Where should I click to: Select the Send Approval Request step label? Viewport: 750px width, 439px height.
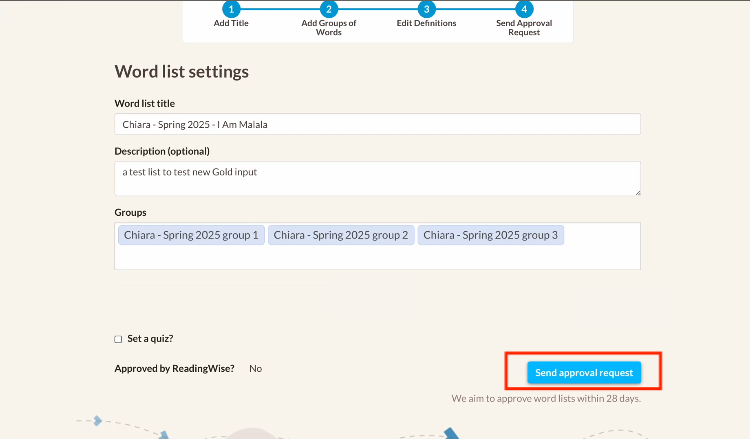524,27
